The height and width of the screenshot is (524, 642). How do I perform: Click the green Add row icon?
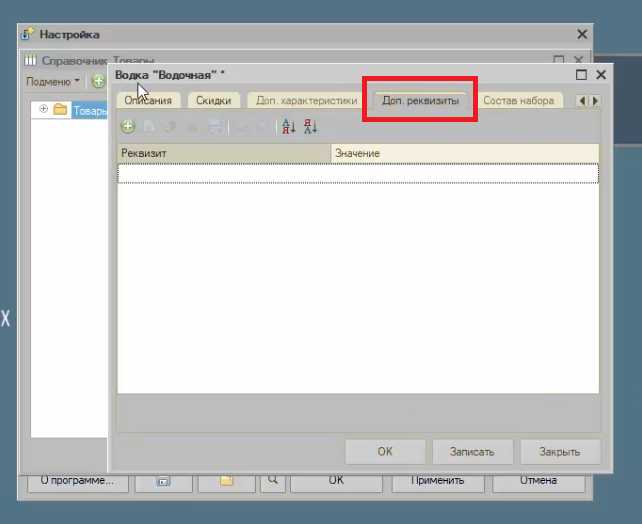point(127,126)
